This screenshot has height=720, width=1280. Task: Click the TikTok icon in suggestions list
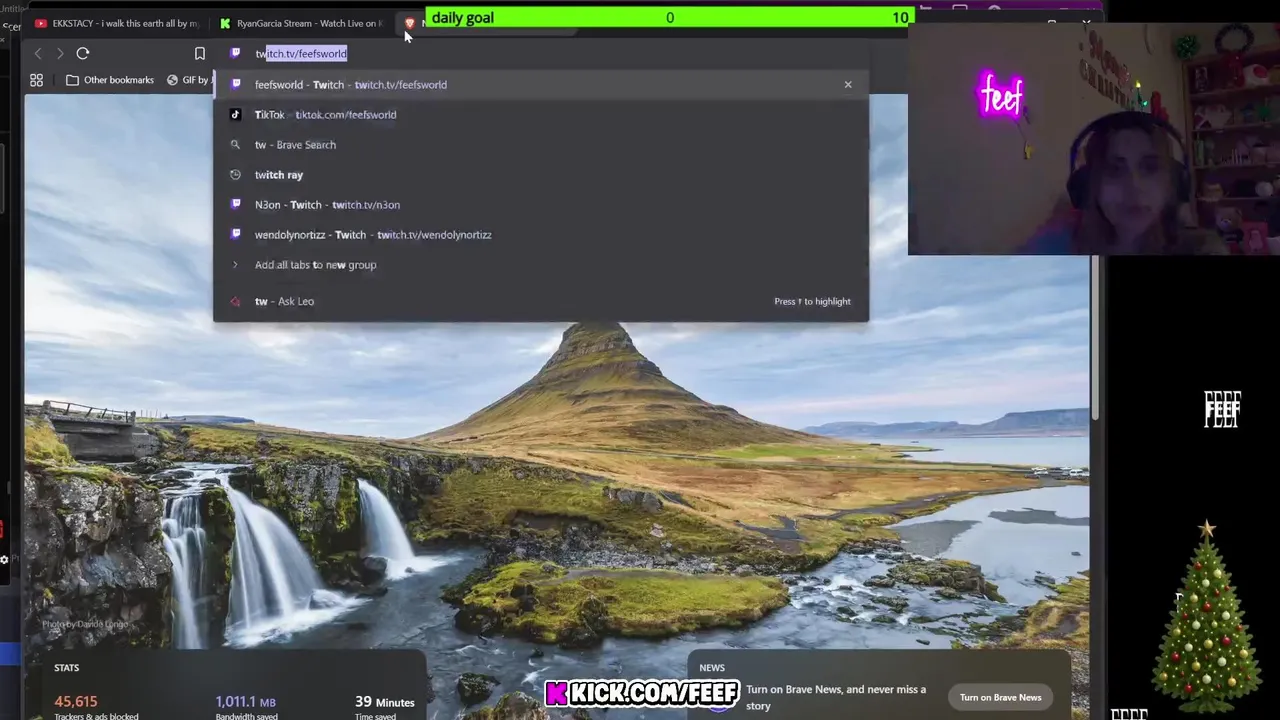236,114
